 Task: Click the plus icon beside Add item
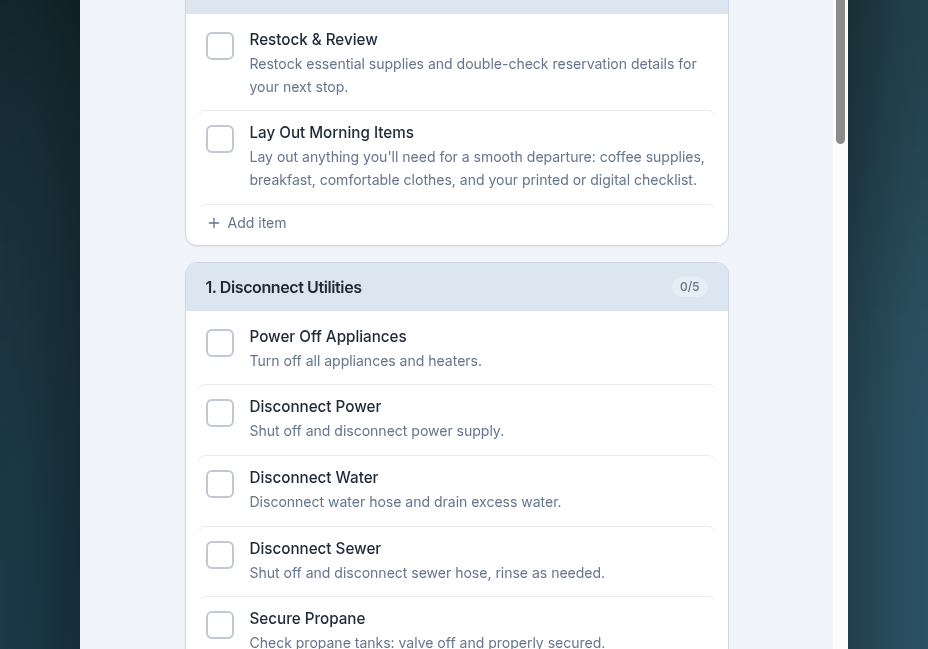214,223
